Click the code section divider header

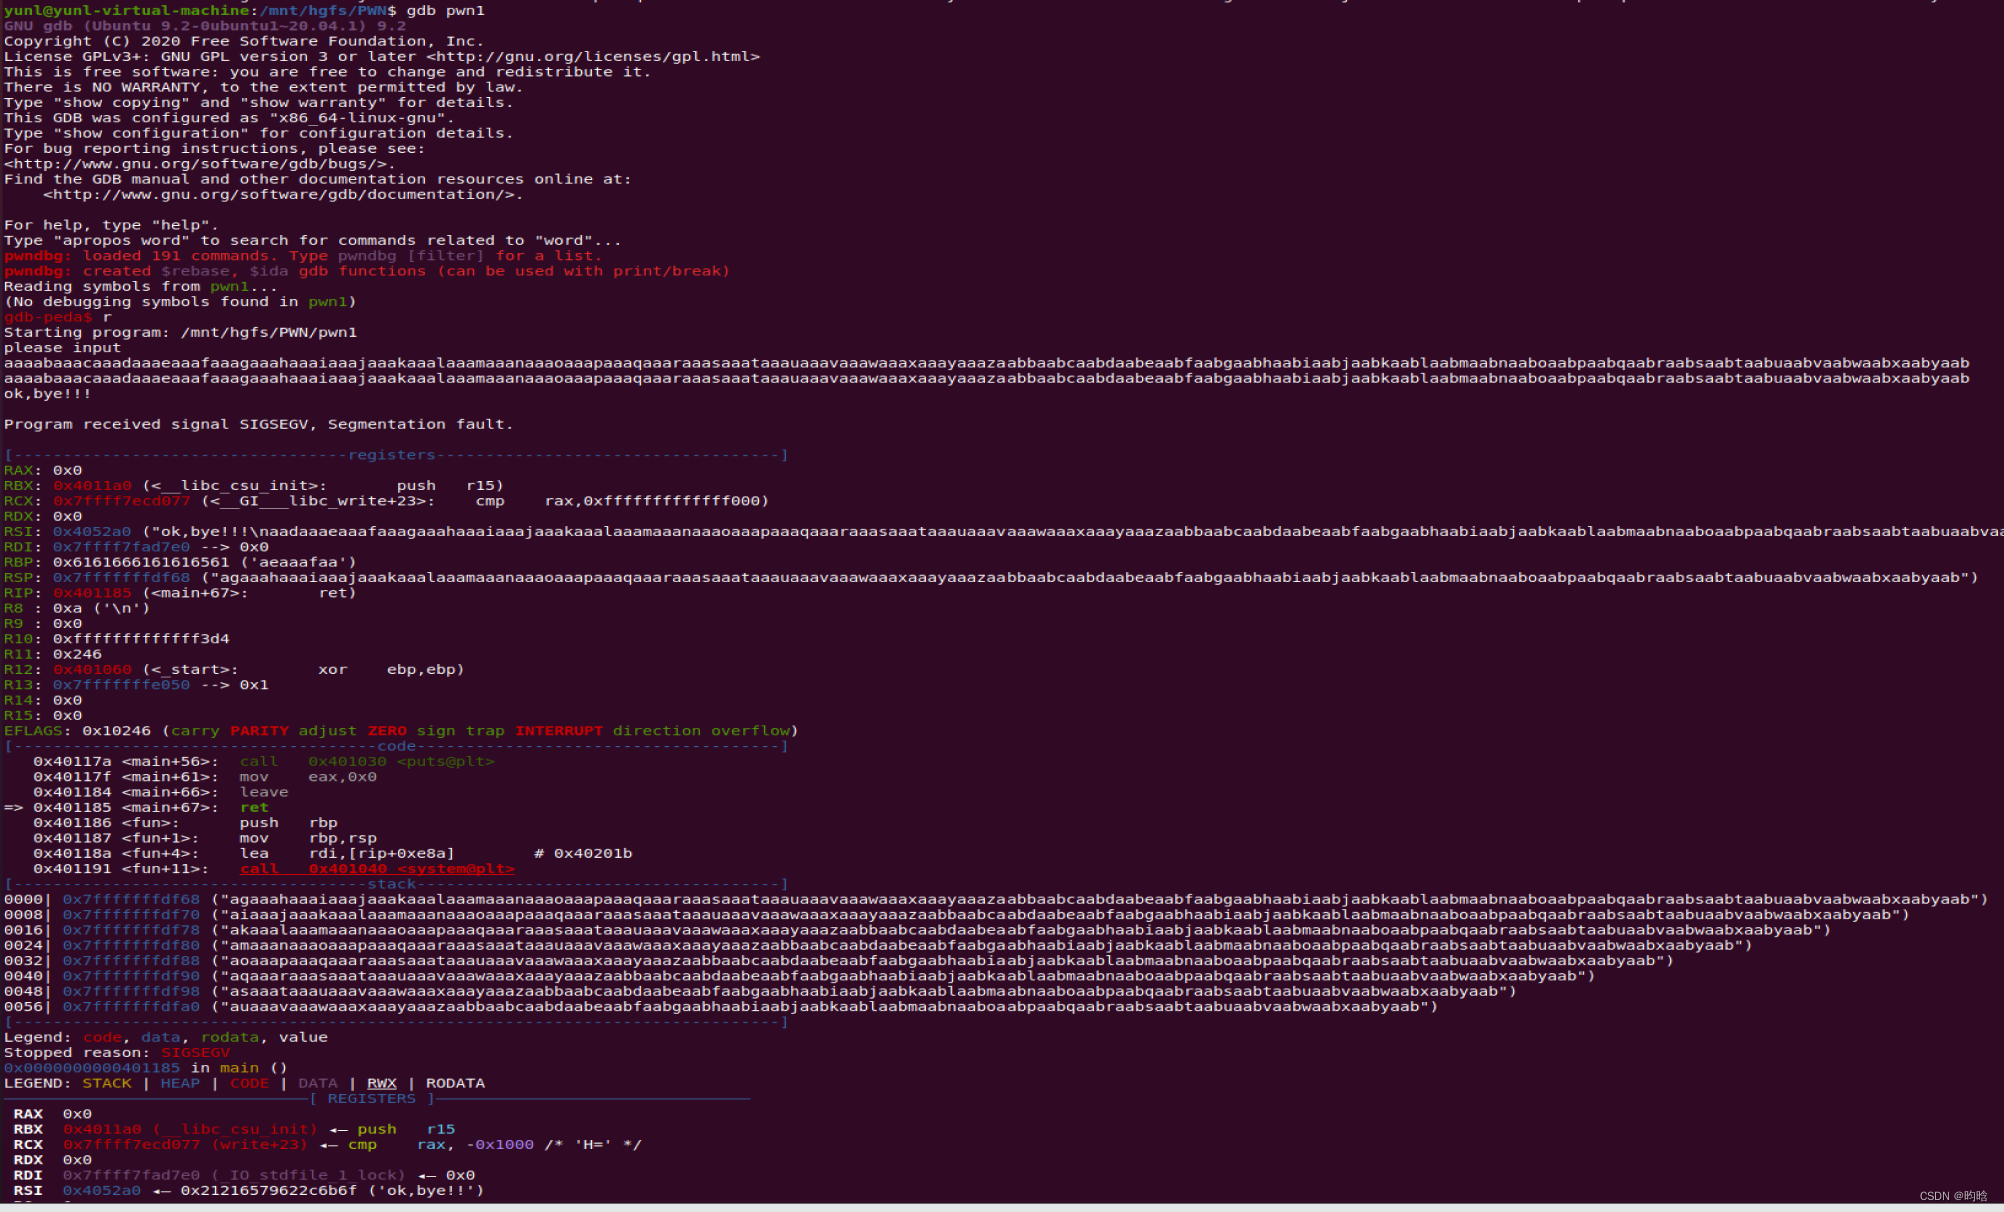tap(397, 745)
